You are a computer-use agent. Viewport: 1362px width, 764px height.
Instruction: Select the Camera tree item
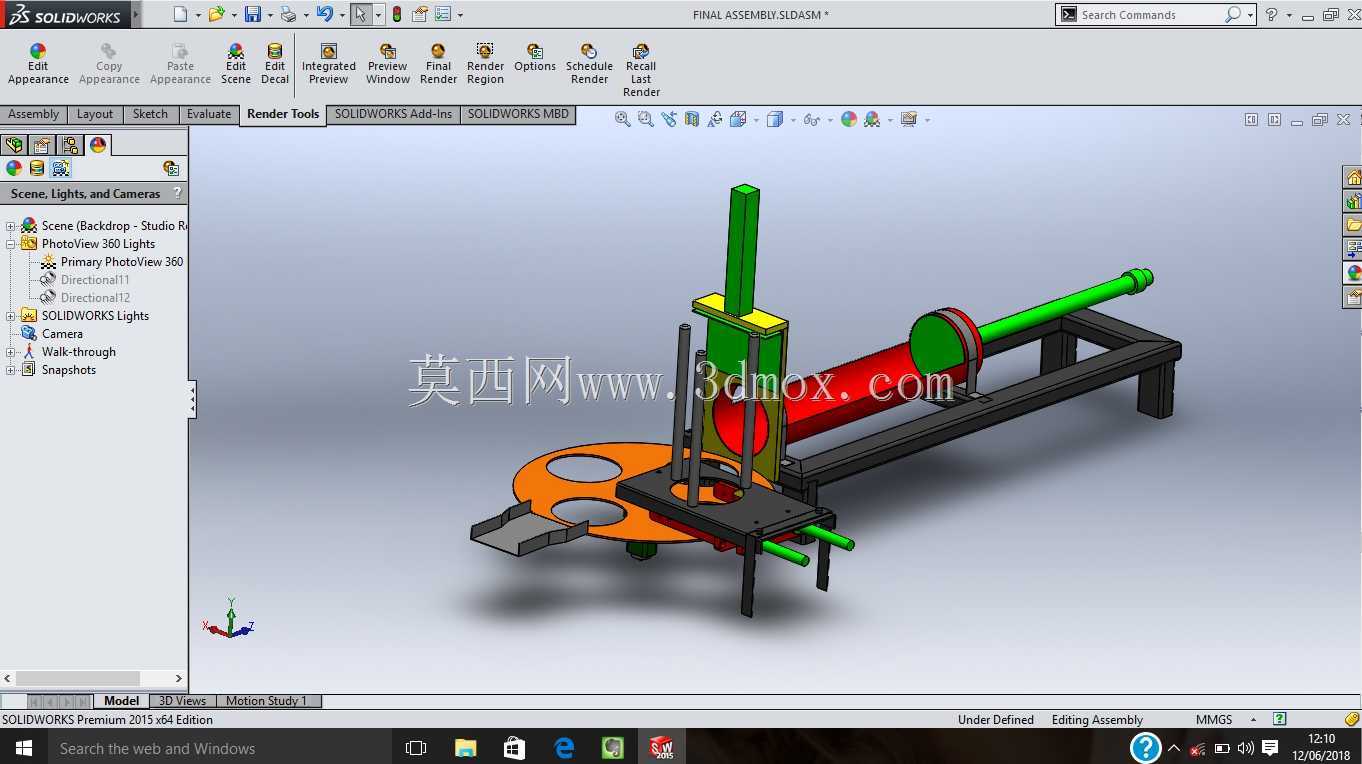point(62,334)
